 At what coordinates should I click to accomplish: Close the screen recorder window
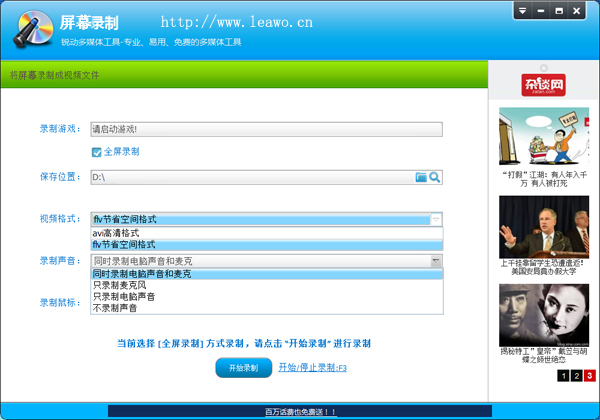579,10
